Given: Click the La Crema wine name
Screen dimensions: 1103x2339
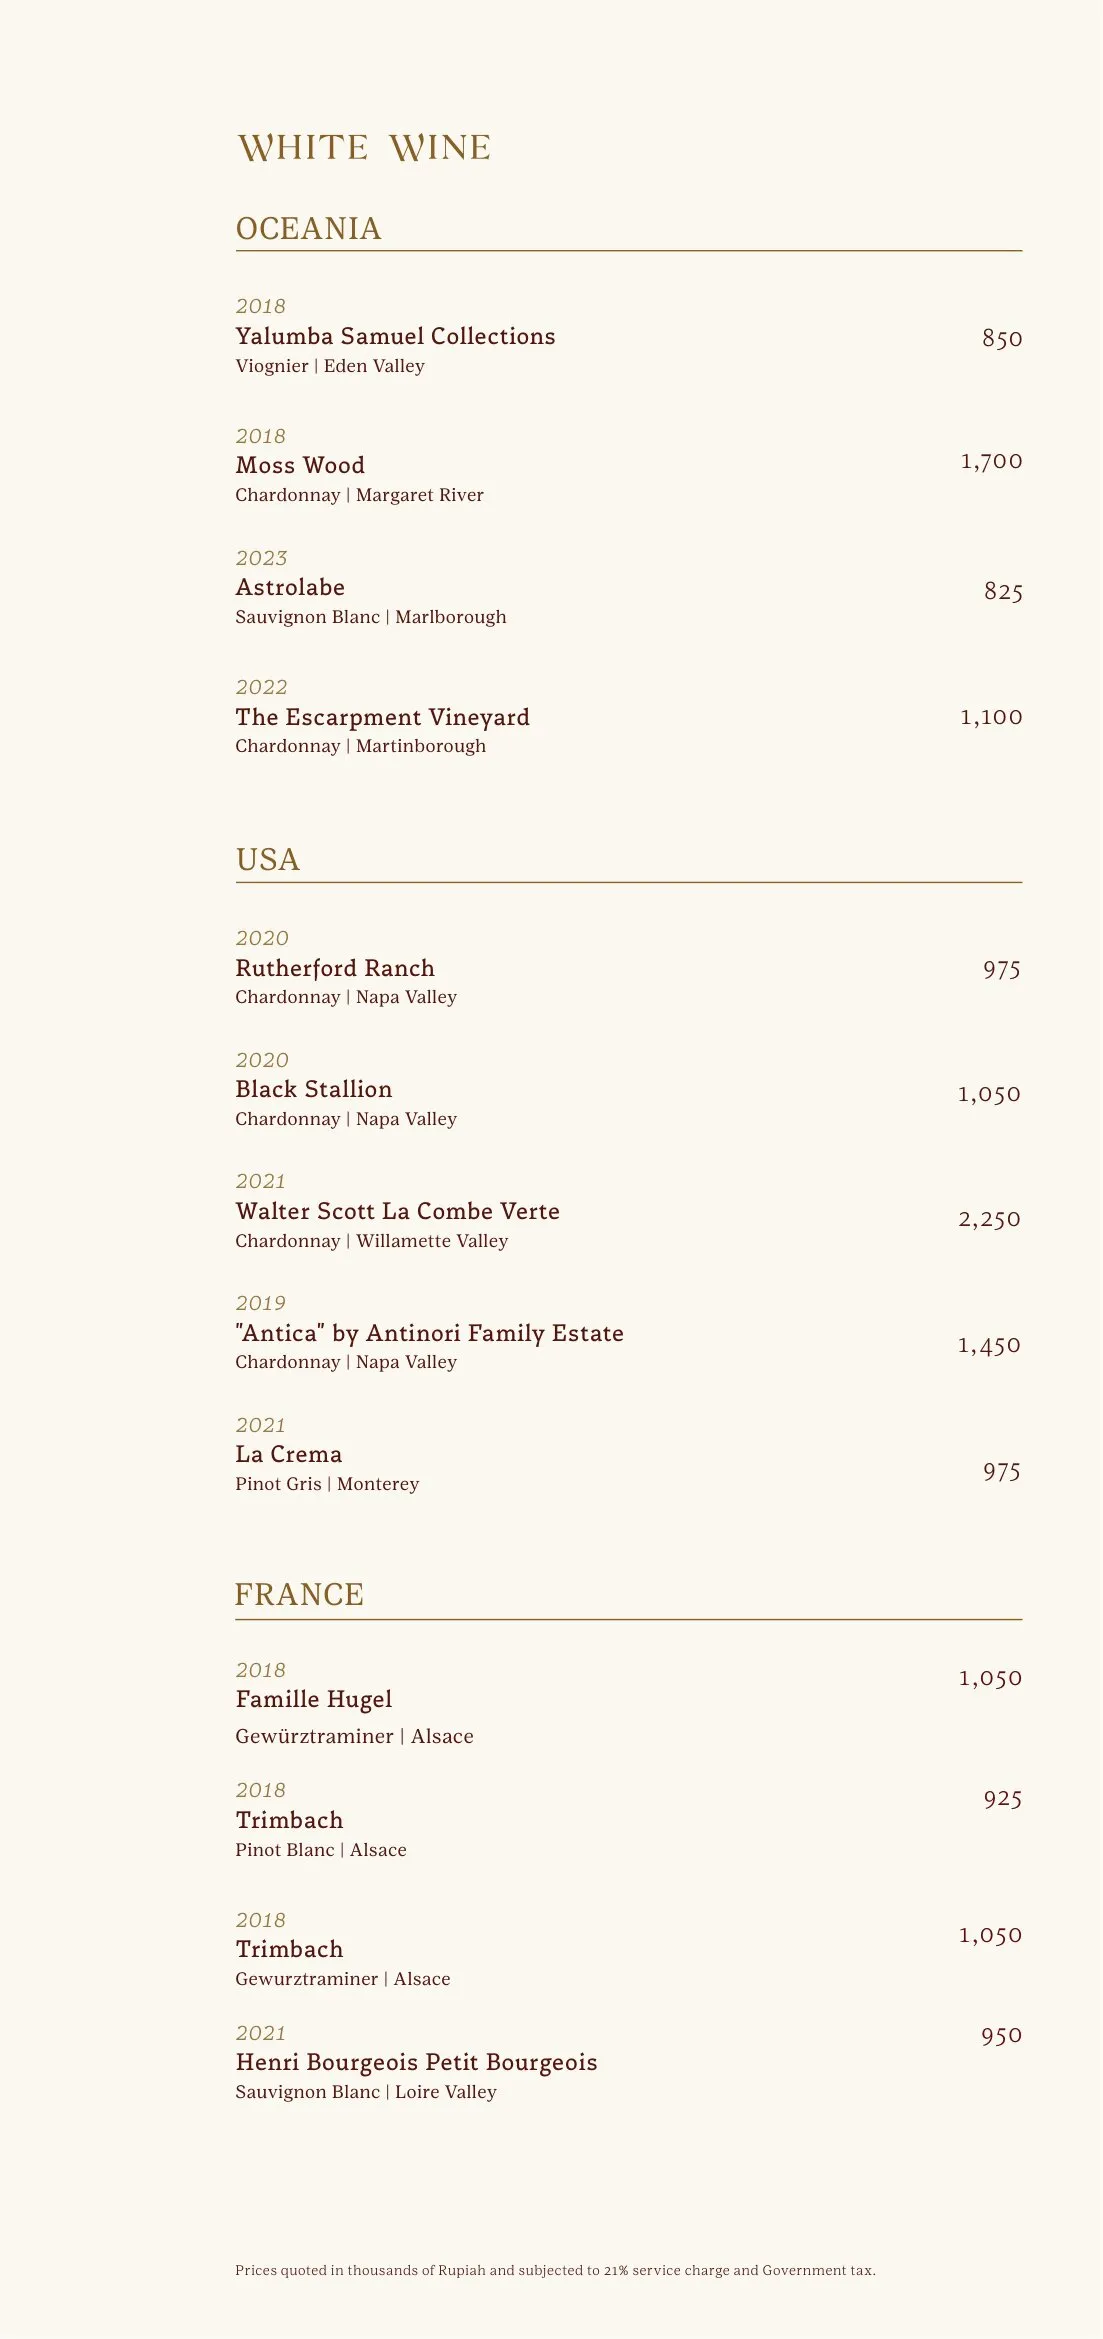Looking at the screenshot, I should click(288, 1454).
